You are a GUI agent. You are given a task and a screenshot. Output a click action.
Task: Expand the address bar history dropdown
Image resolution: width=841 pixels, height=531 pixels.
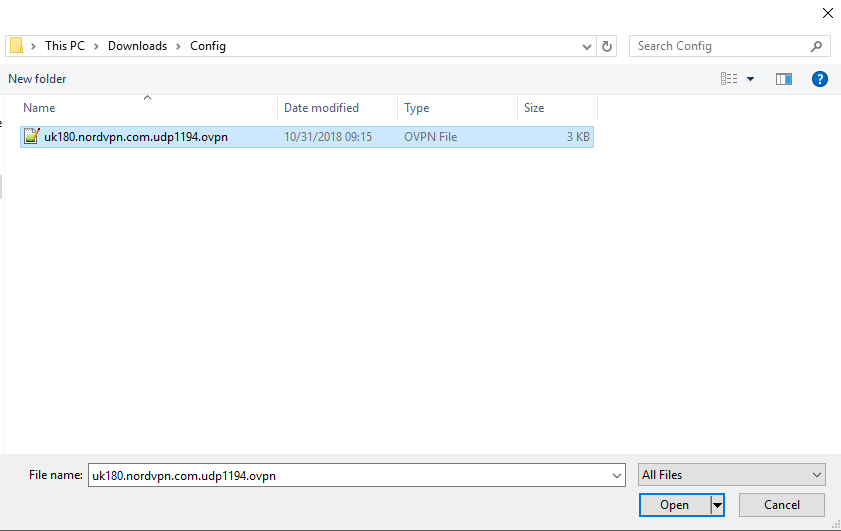tap(586, 47)
